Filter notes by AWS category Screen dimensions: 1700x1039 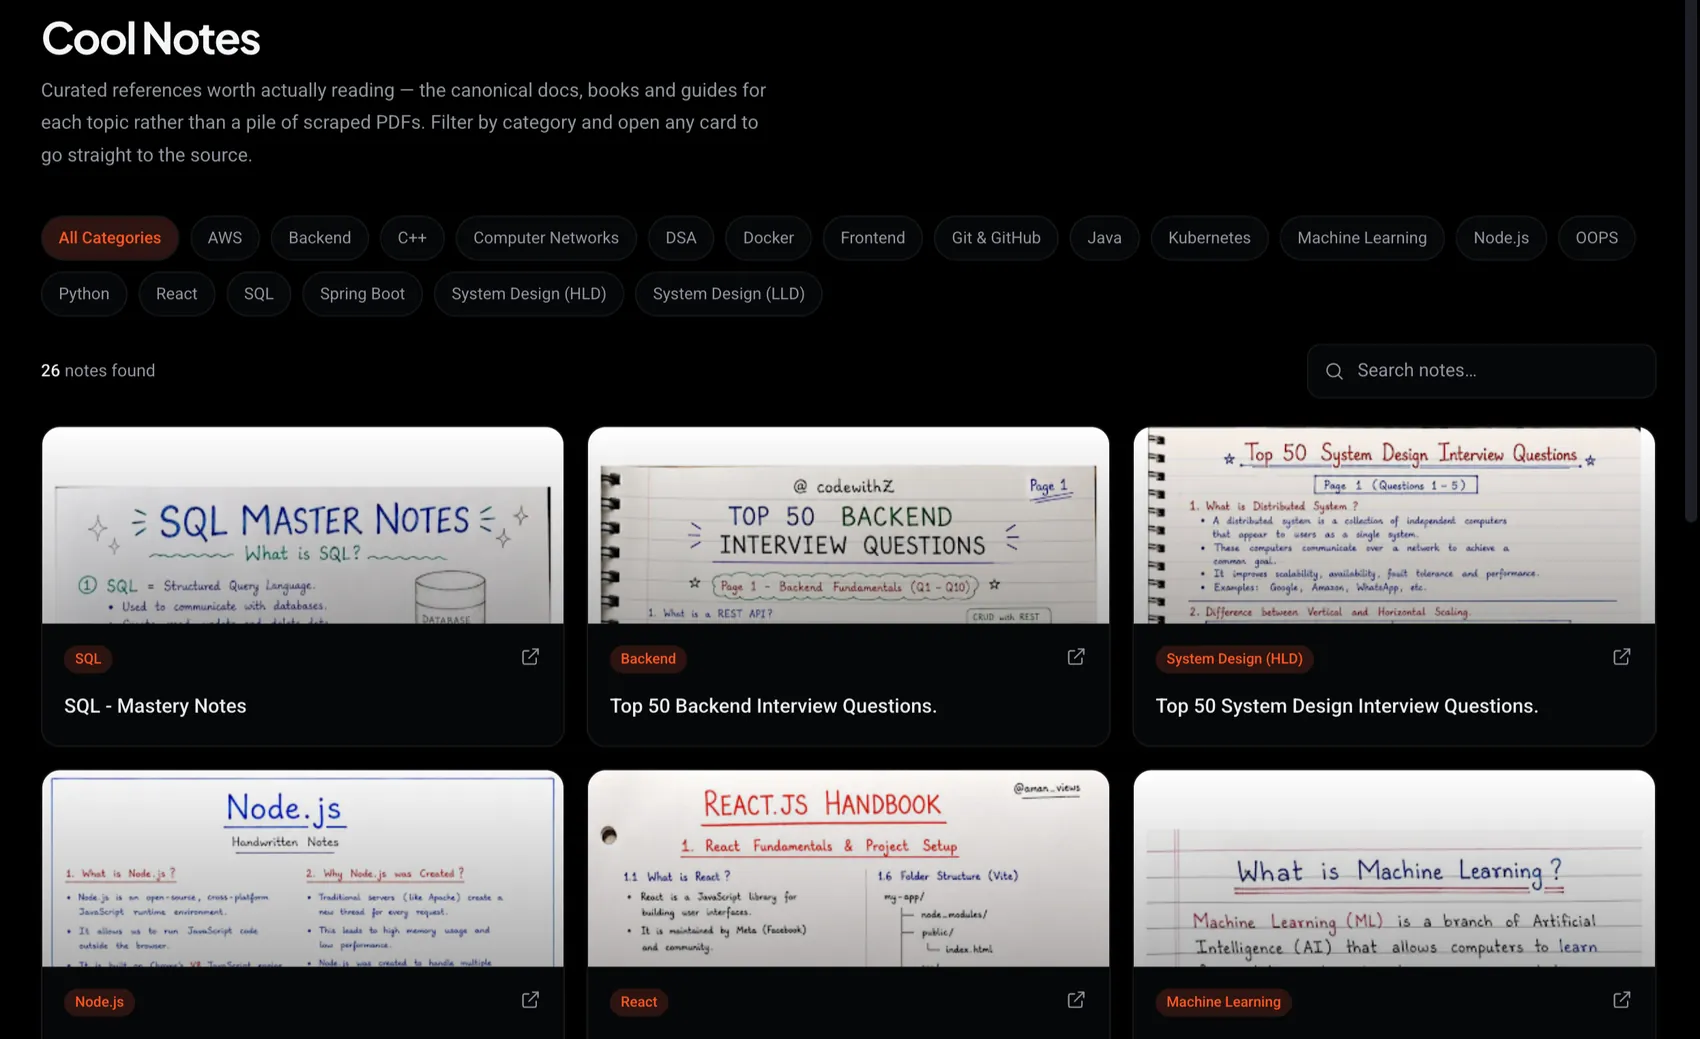(x=225, y=238)
